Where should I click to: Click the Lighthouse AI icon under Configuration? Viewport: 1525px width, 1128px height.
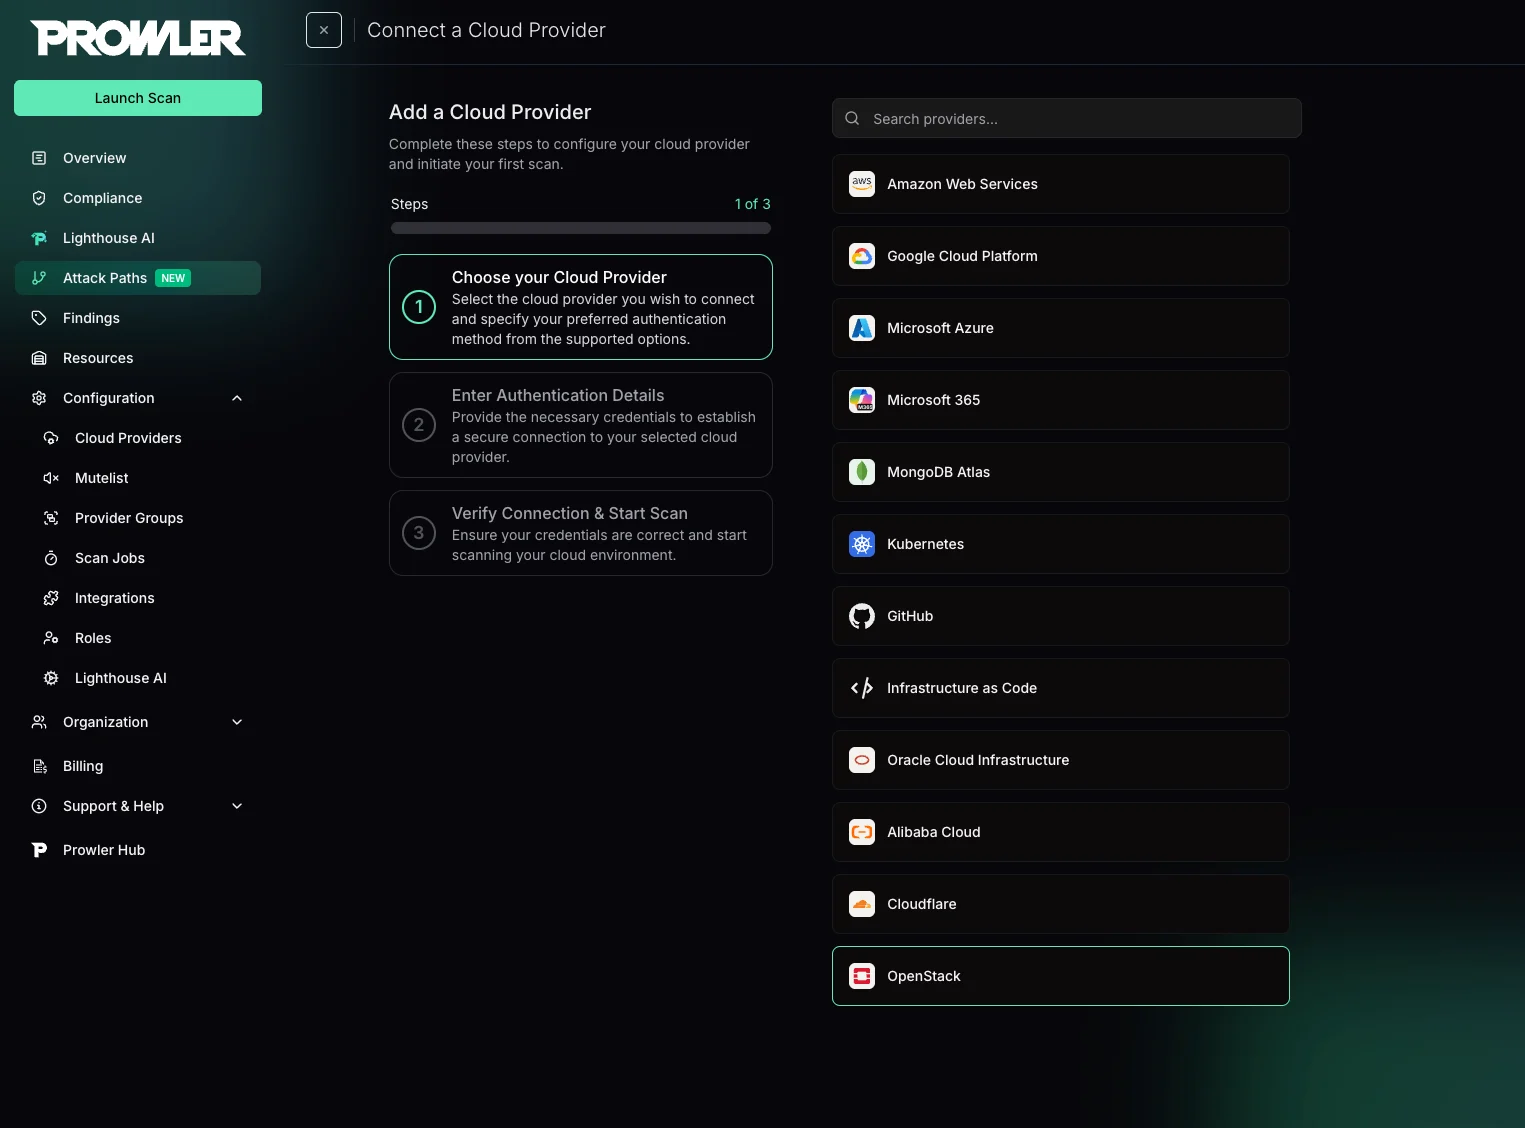[x=51, y=678]
